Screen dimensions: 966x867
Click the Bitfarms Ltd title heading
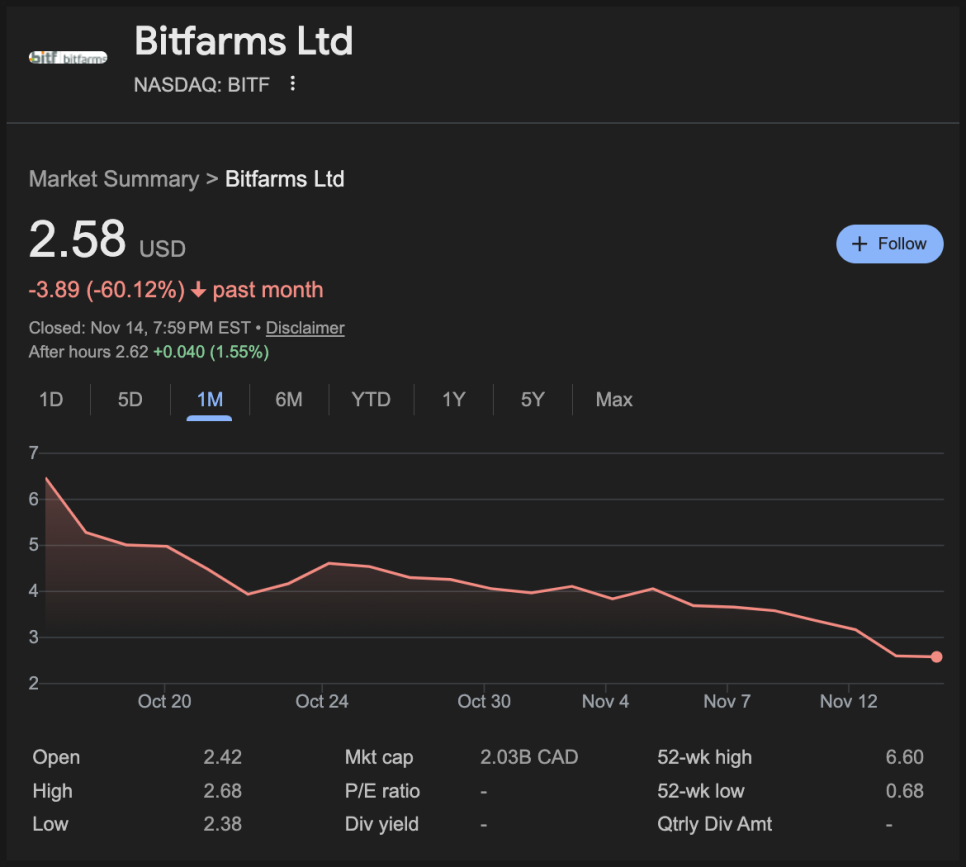243,42
